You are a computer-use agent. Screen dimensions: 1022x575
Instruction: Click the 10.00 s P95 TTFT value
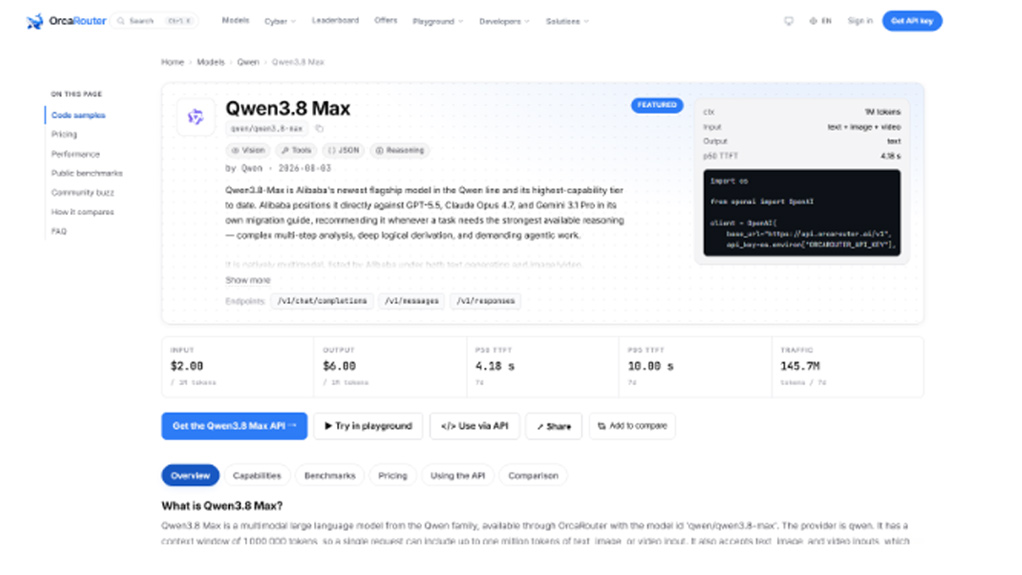[x=650, y=366]
